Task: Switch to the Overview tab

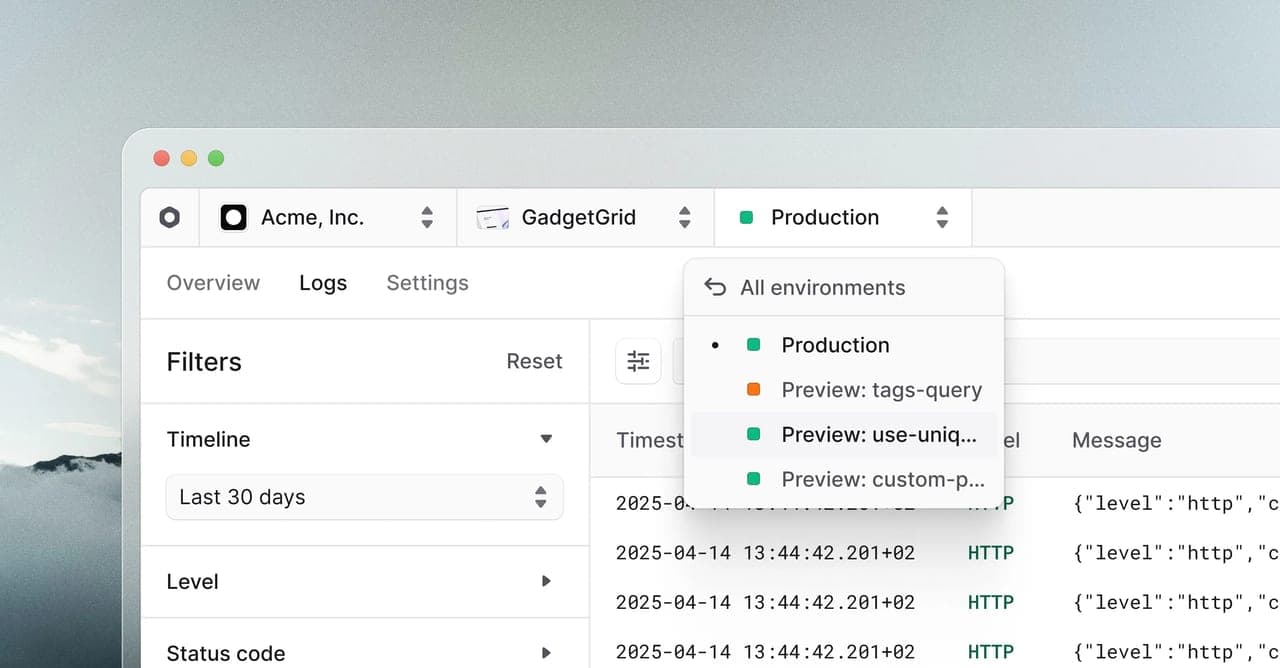Action: click(x=213, y=283)
